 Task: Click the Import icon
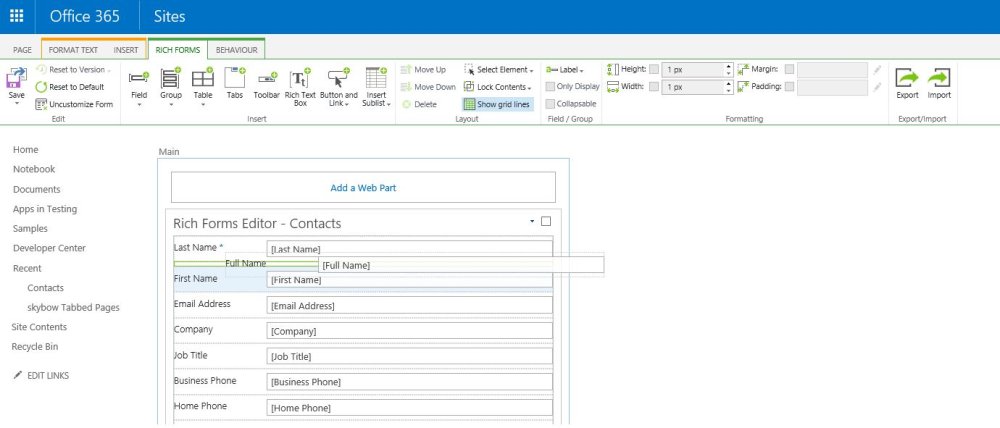tap(939, 78)
